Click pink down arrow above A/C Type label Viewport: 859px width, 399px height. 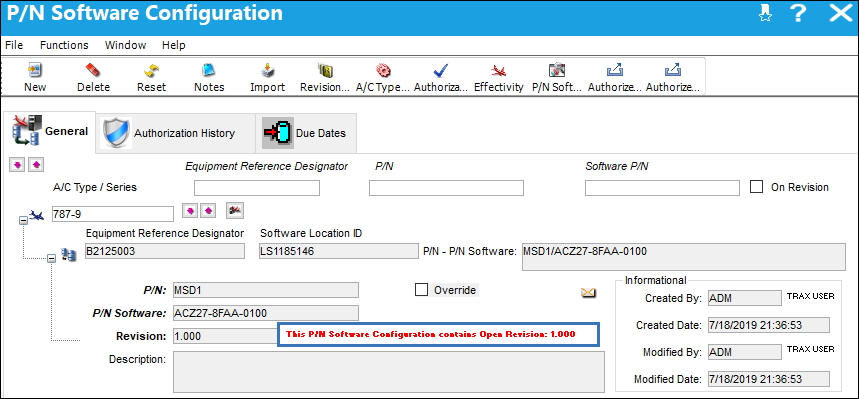point(18,164)
